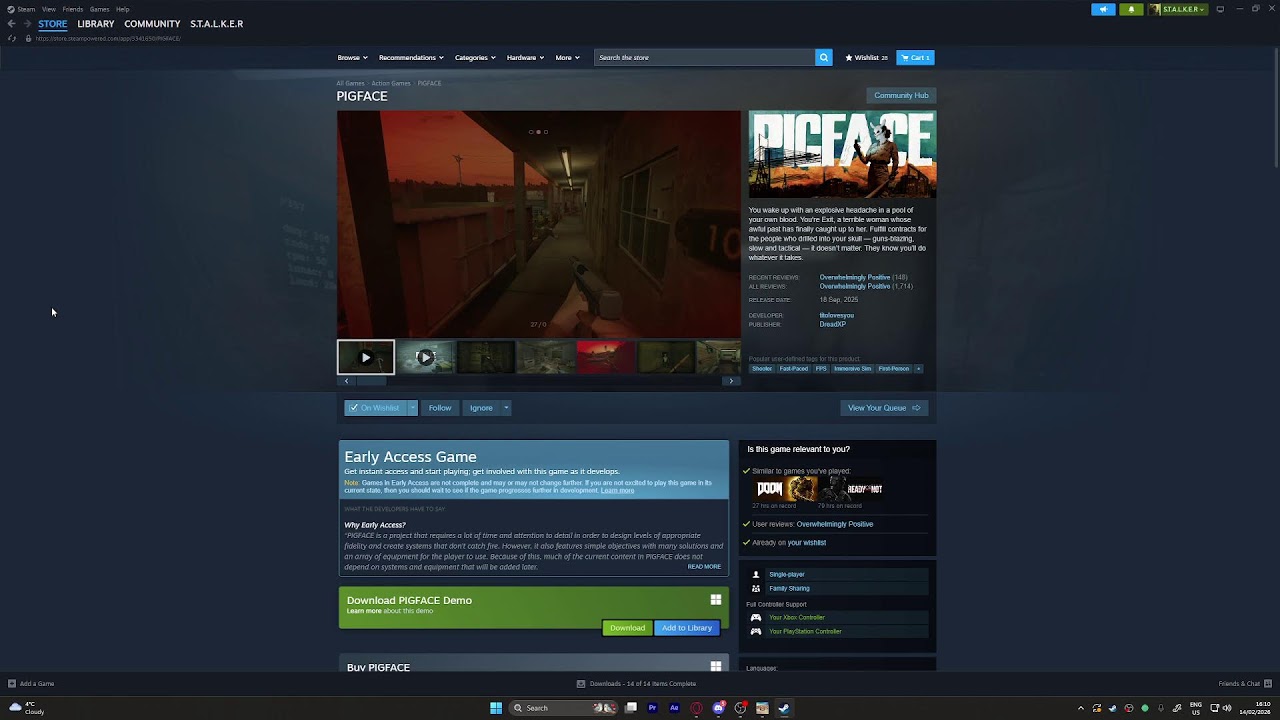Open the S.T.A.L.K.E.R account dropdown

[1177, 9]
